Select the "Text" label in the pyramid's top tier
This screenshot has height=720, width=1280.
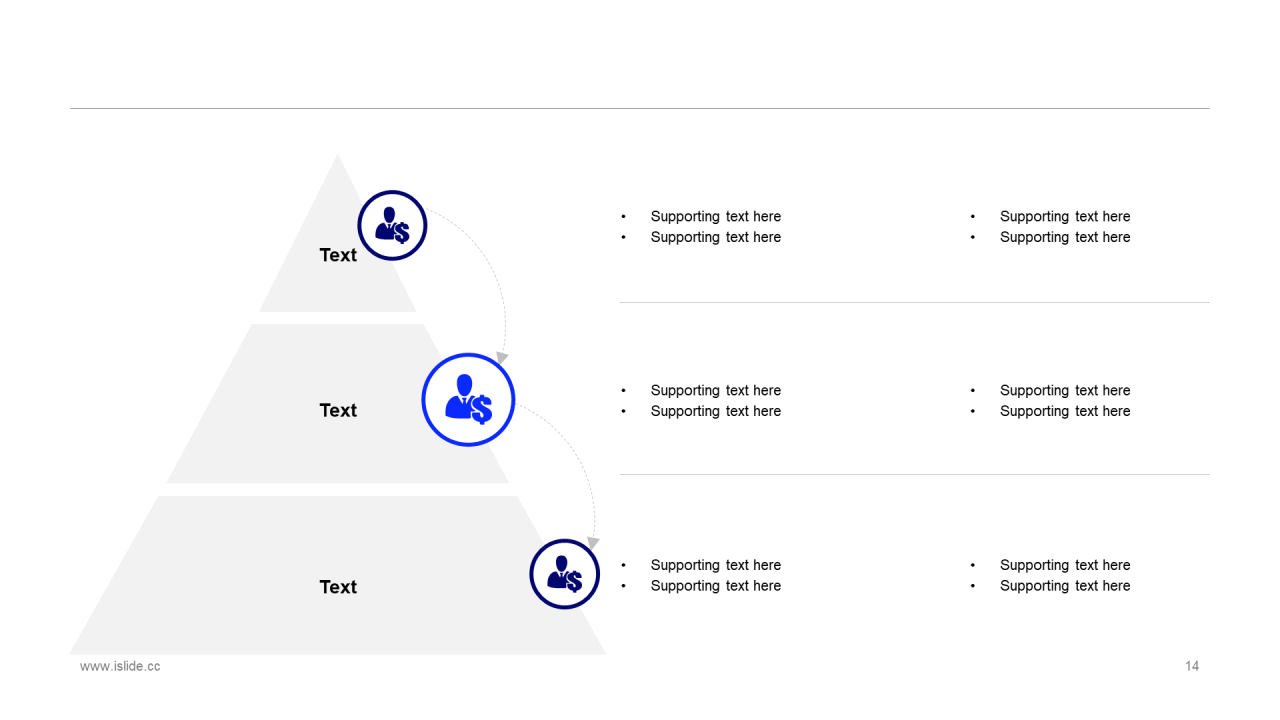(338, 255)
